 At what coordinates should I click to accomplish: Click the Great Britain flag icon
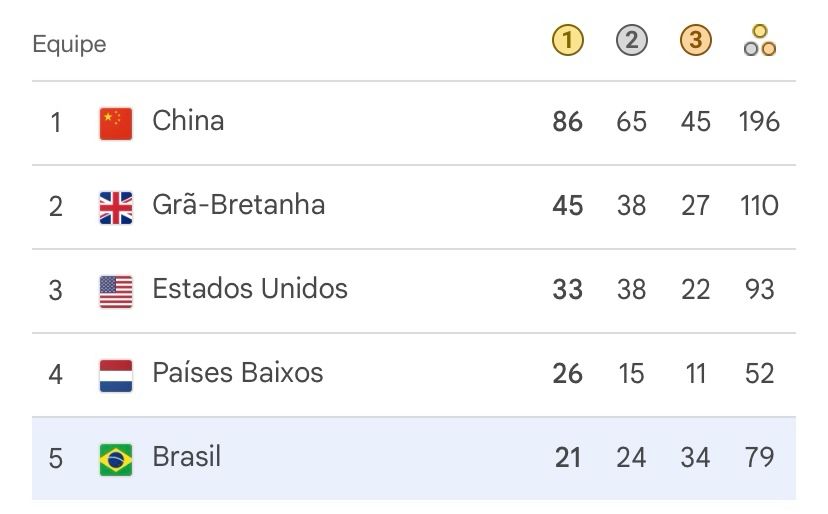pos(116,208)
